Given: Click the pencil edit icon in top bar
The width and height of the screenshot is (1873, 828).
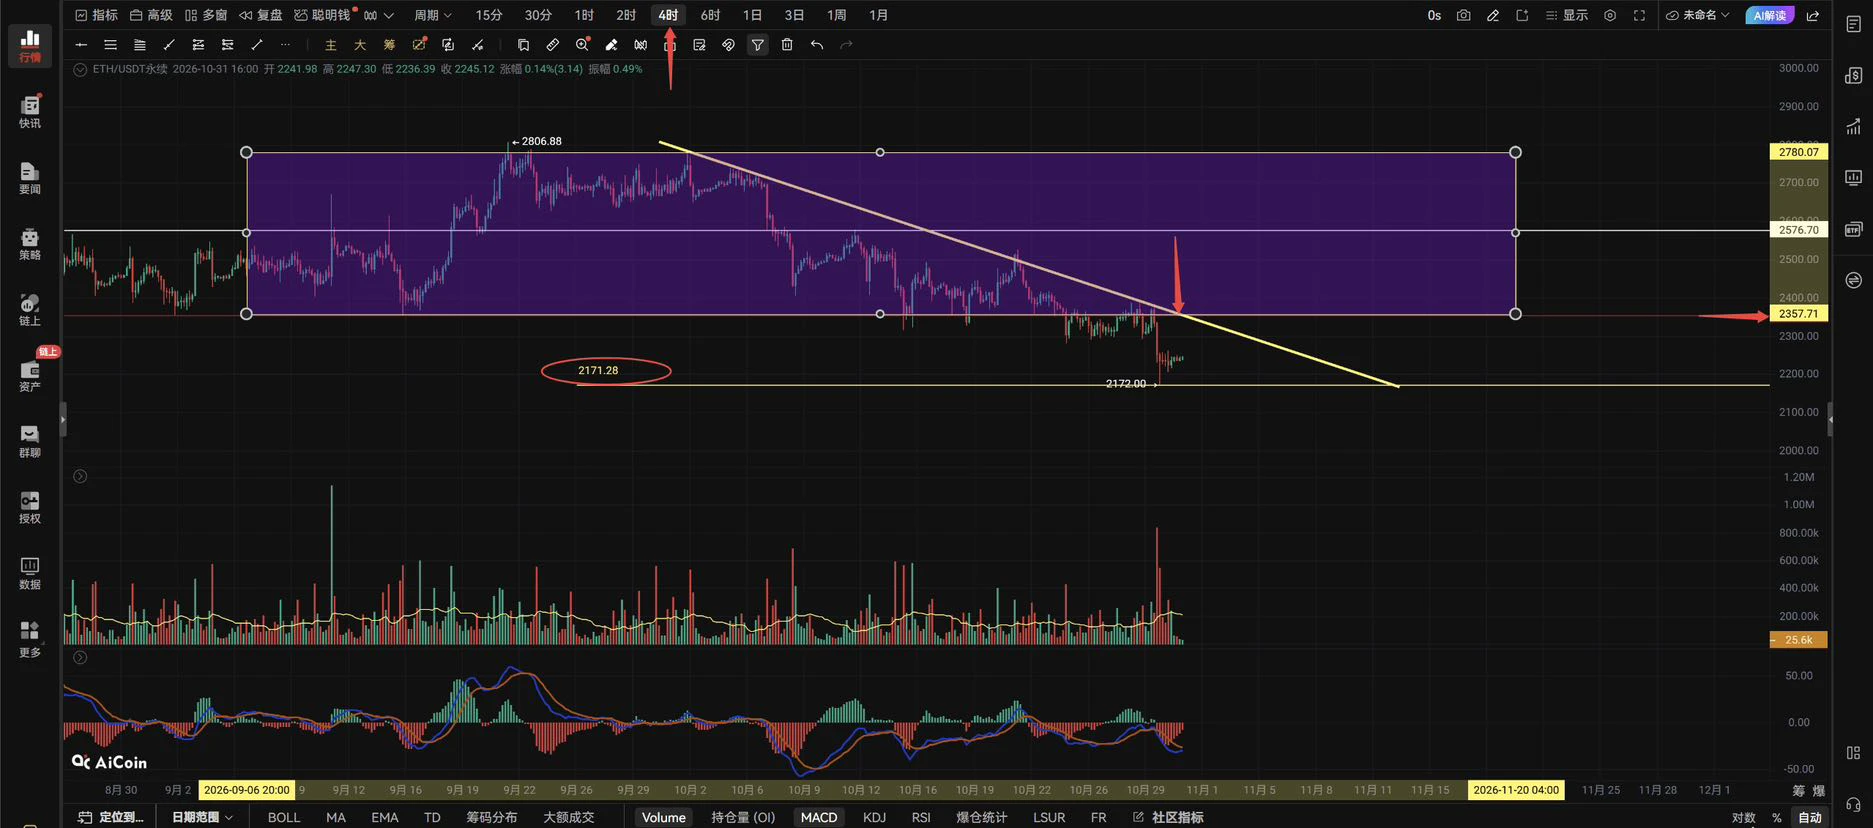Looking at the screenshot, I should click(1493, 15).
